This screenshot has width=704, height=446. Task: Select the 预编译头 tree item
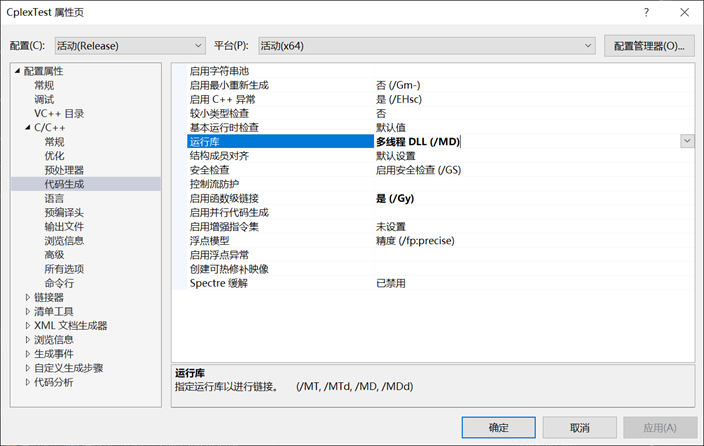coord(64,212)
